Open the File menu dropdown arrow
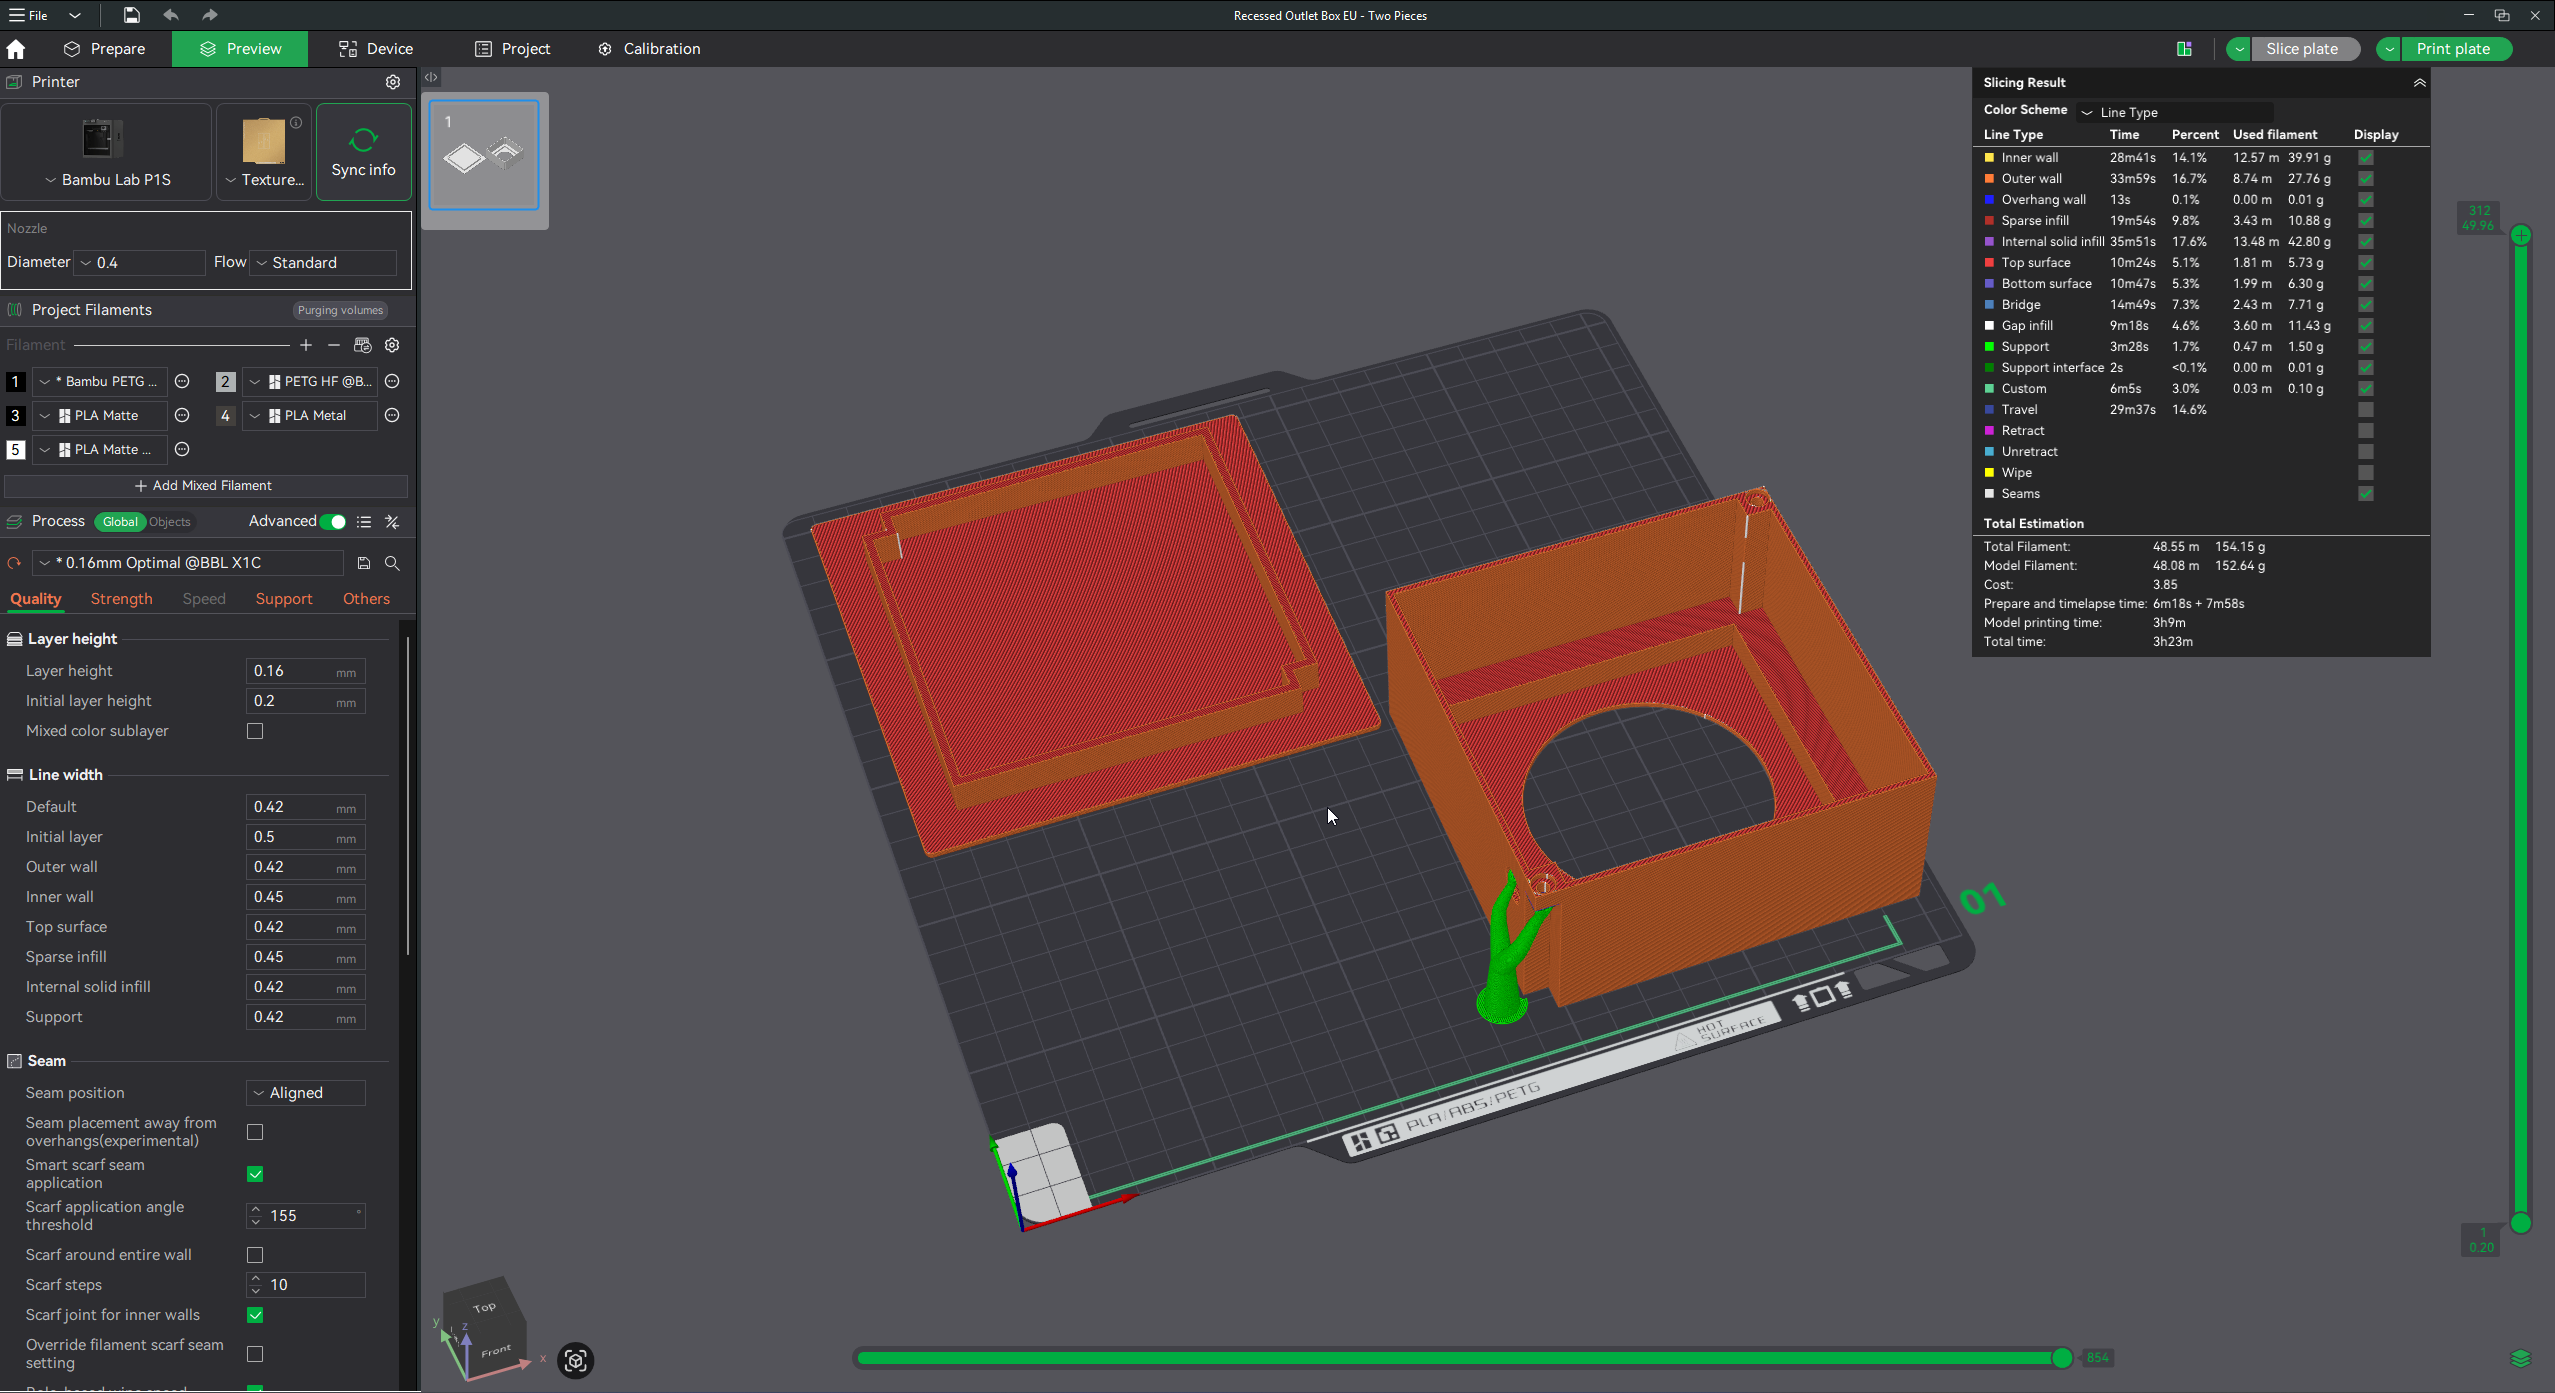The height and width of the screenshot is (1393, 2555). (75, 15)
